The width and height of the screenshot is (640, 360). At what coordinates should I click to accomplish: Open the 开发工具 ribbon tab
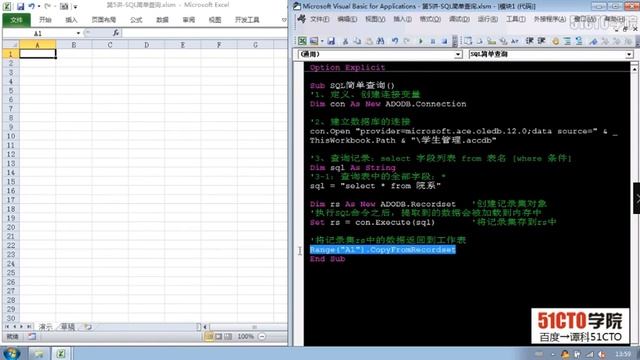(247, 20)
